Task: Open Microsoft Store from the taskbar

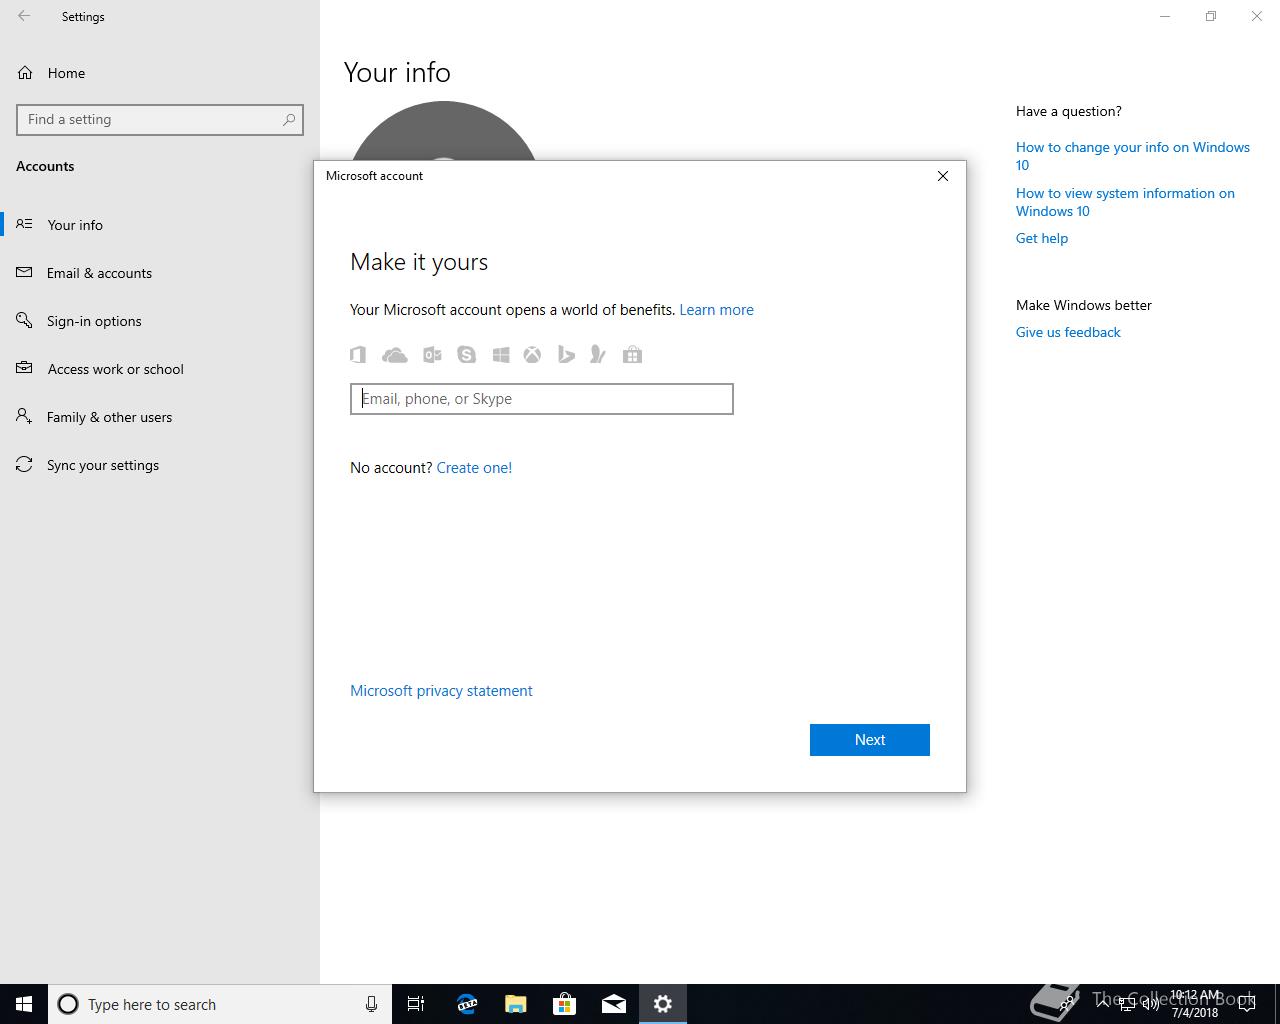Action: pyautogui.click(x=565, y=1004)
